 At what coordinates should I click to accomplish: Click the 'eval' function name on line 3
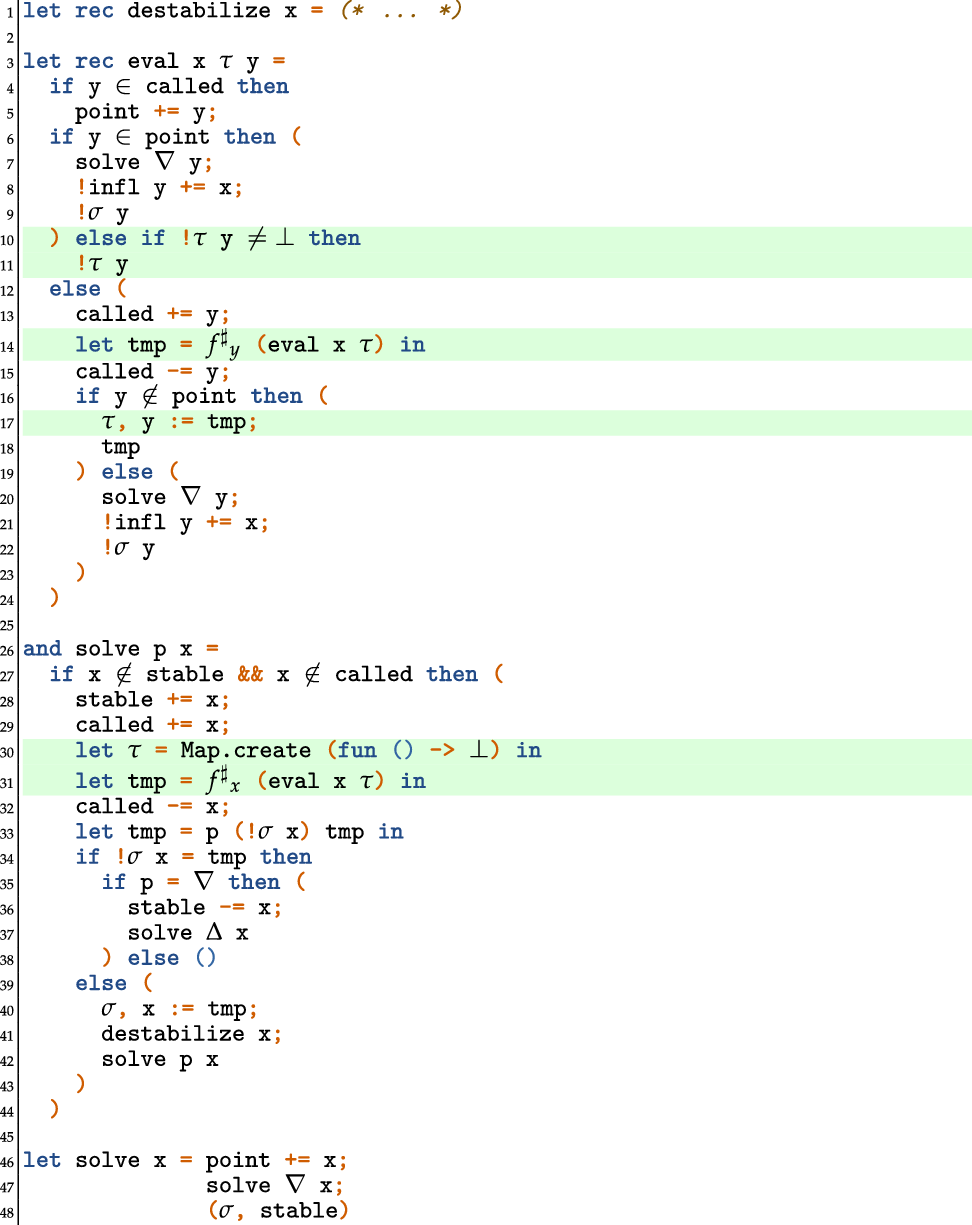coord(153,62)
